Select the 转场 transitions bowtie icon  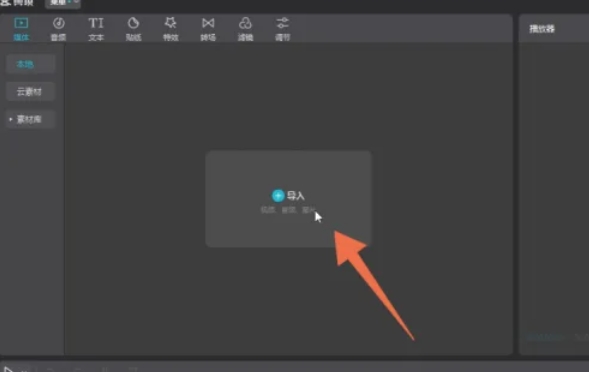point(208,23)
